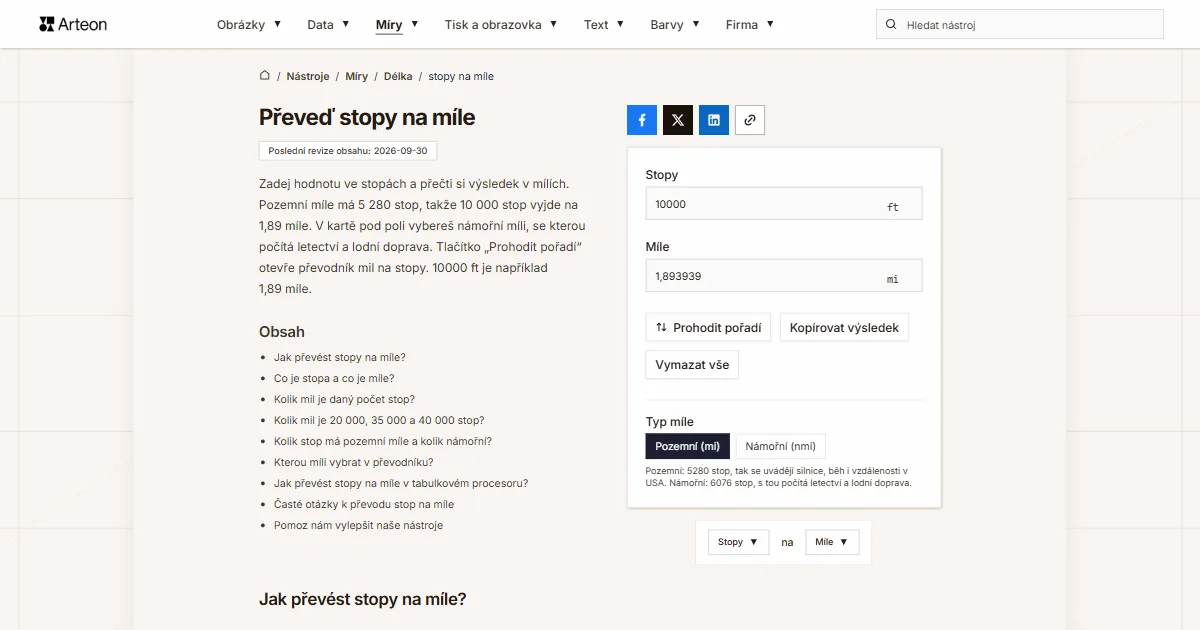Click Vymazat vše button
The height and width of the screenshot is (630, 1200).
pos(692,365)
